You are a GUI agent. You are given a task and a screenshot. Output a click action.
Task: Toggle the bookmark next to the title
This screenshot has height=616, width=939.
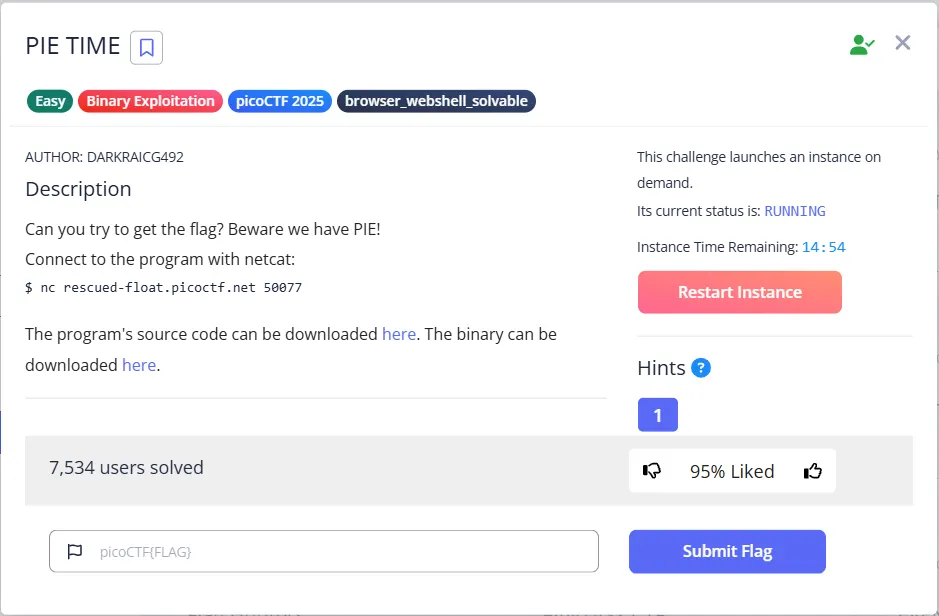[146, 47]
